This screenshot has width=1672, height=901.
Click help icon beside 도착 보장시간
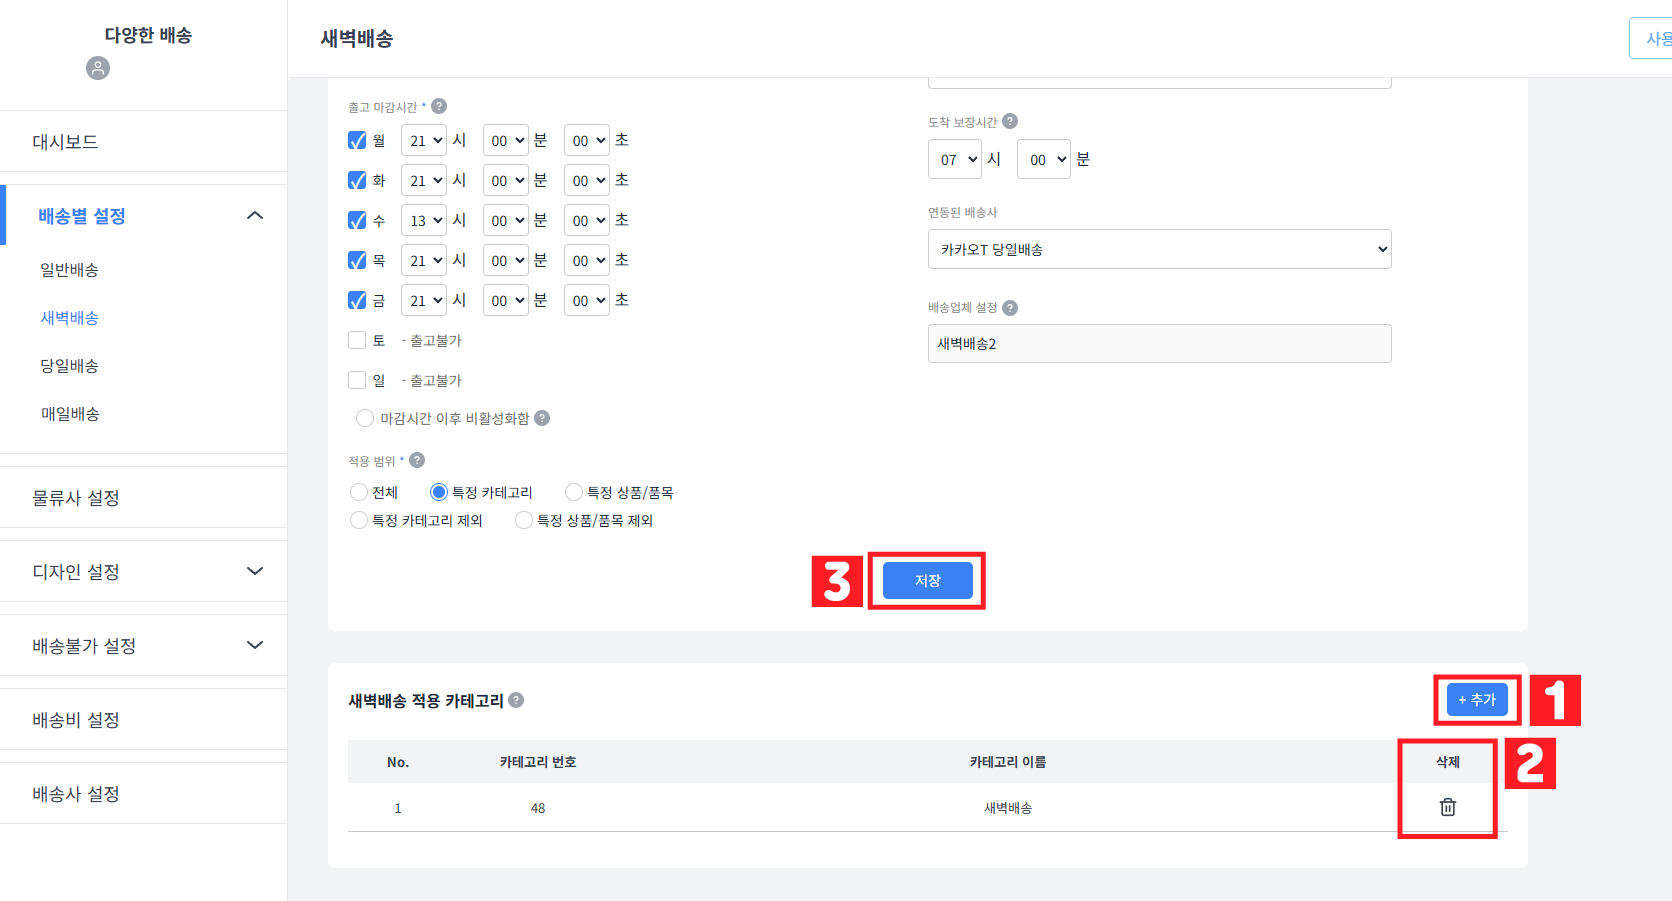click(x=1010, y=121)
